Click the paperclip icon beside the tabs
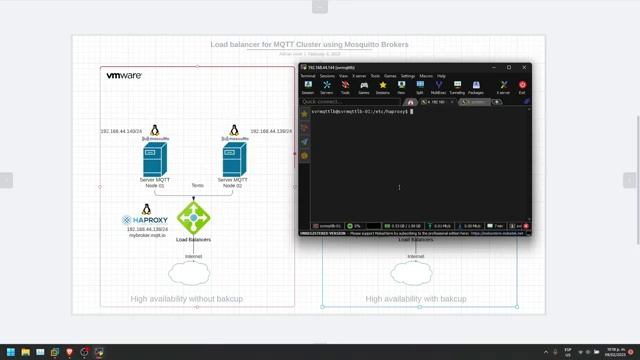Screen dimensions: 640x360 tap(527, 102)
